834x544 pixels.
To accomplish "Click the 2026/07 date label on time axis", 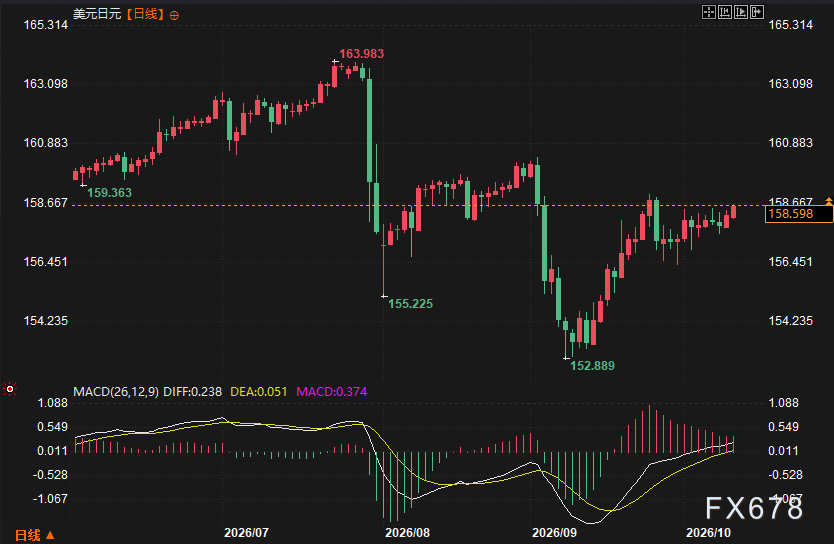I will (x=246, y=533).
